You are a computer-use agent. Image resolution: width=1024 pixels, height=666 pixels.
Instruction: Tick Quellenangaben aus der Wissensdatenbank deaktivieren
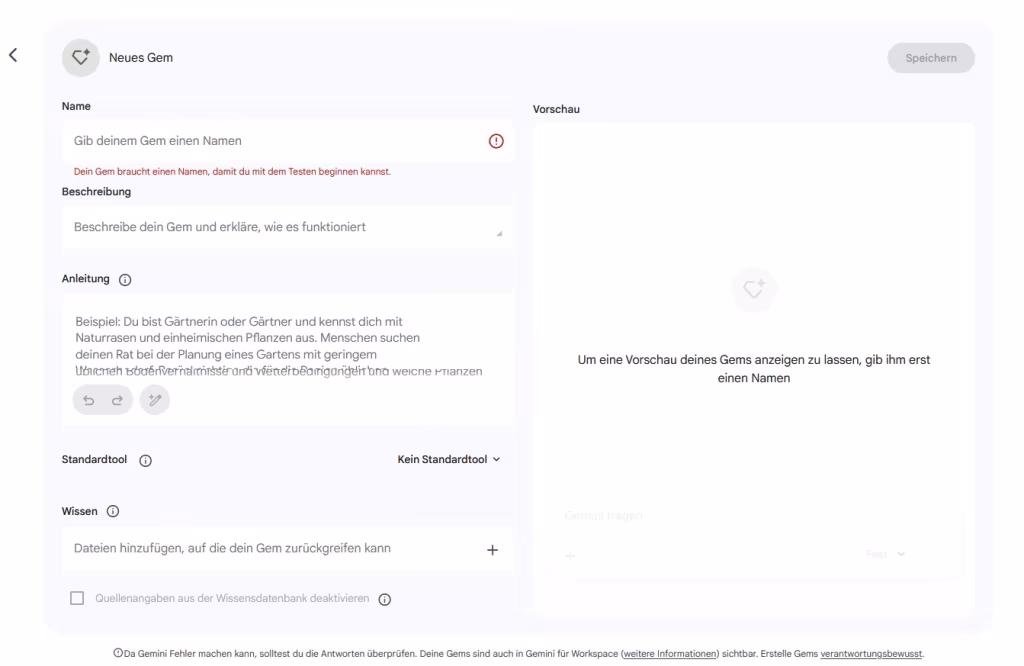click(77, 598)
